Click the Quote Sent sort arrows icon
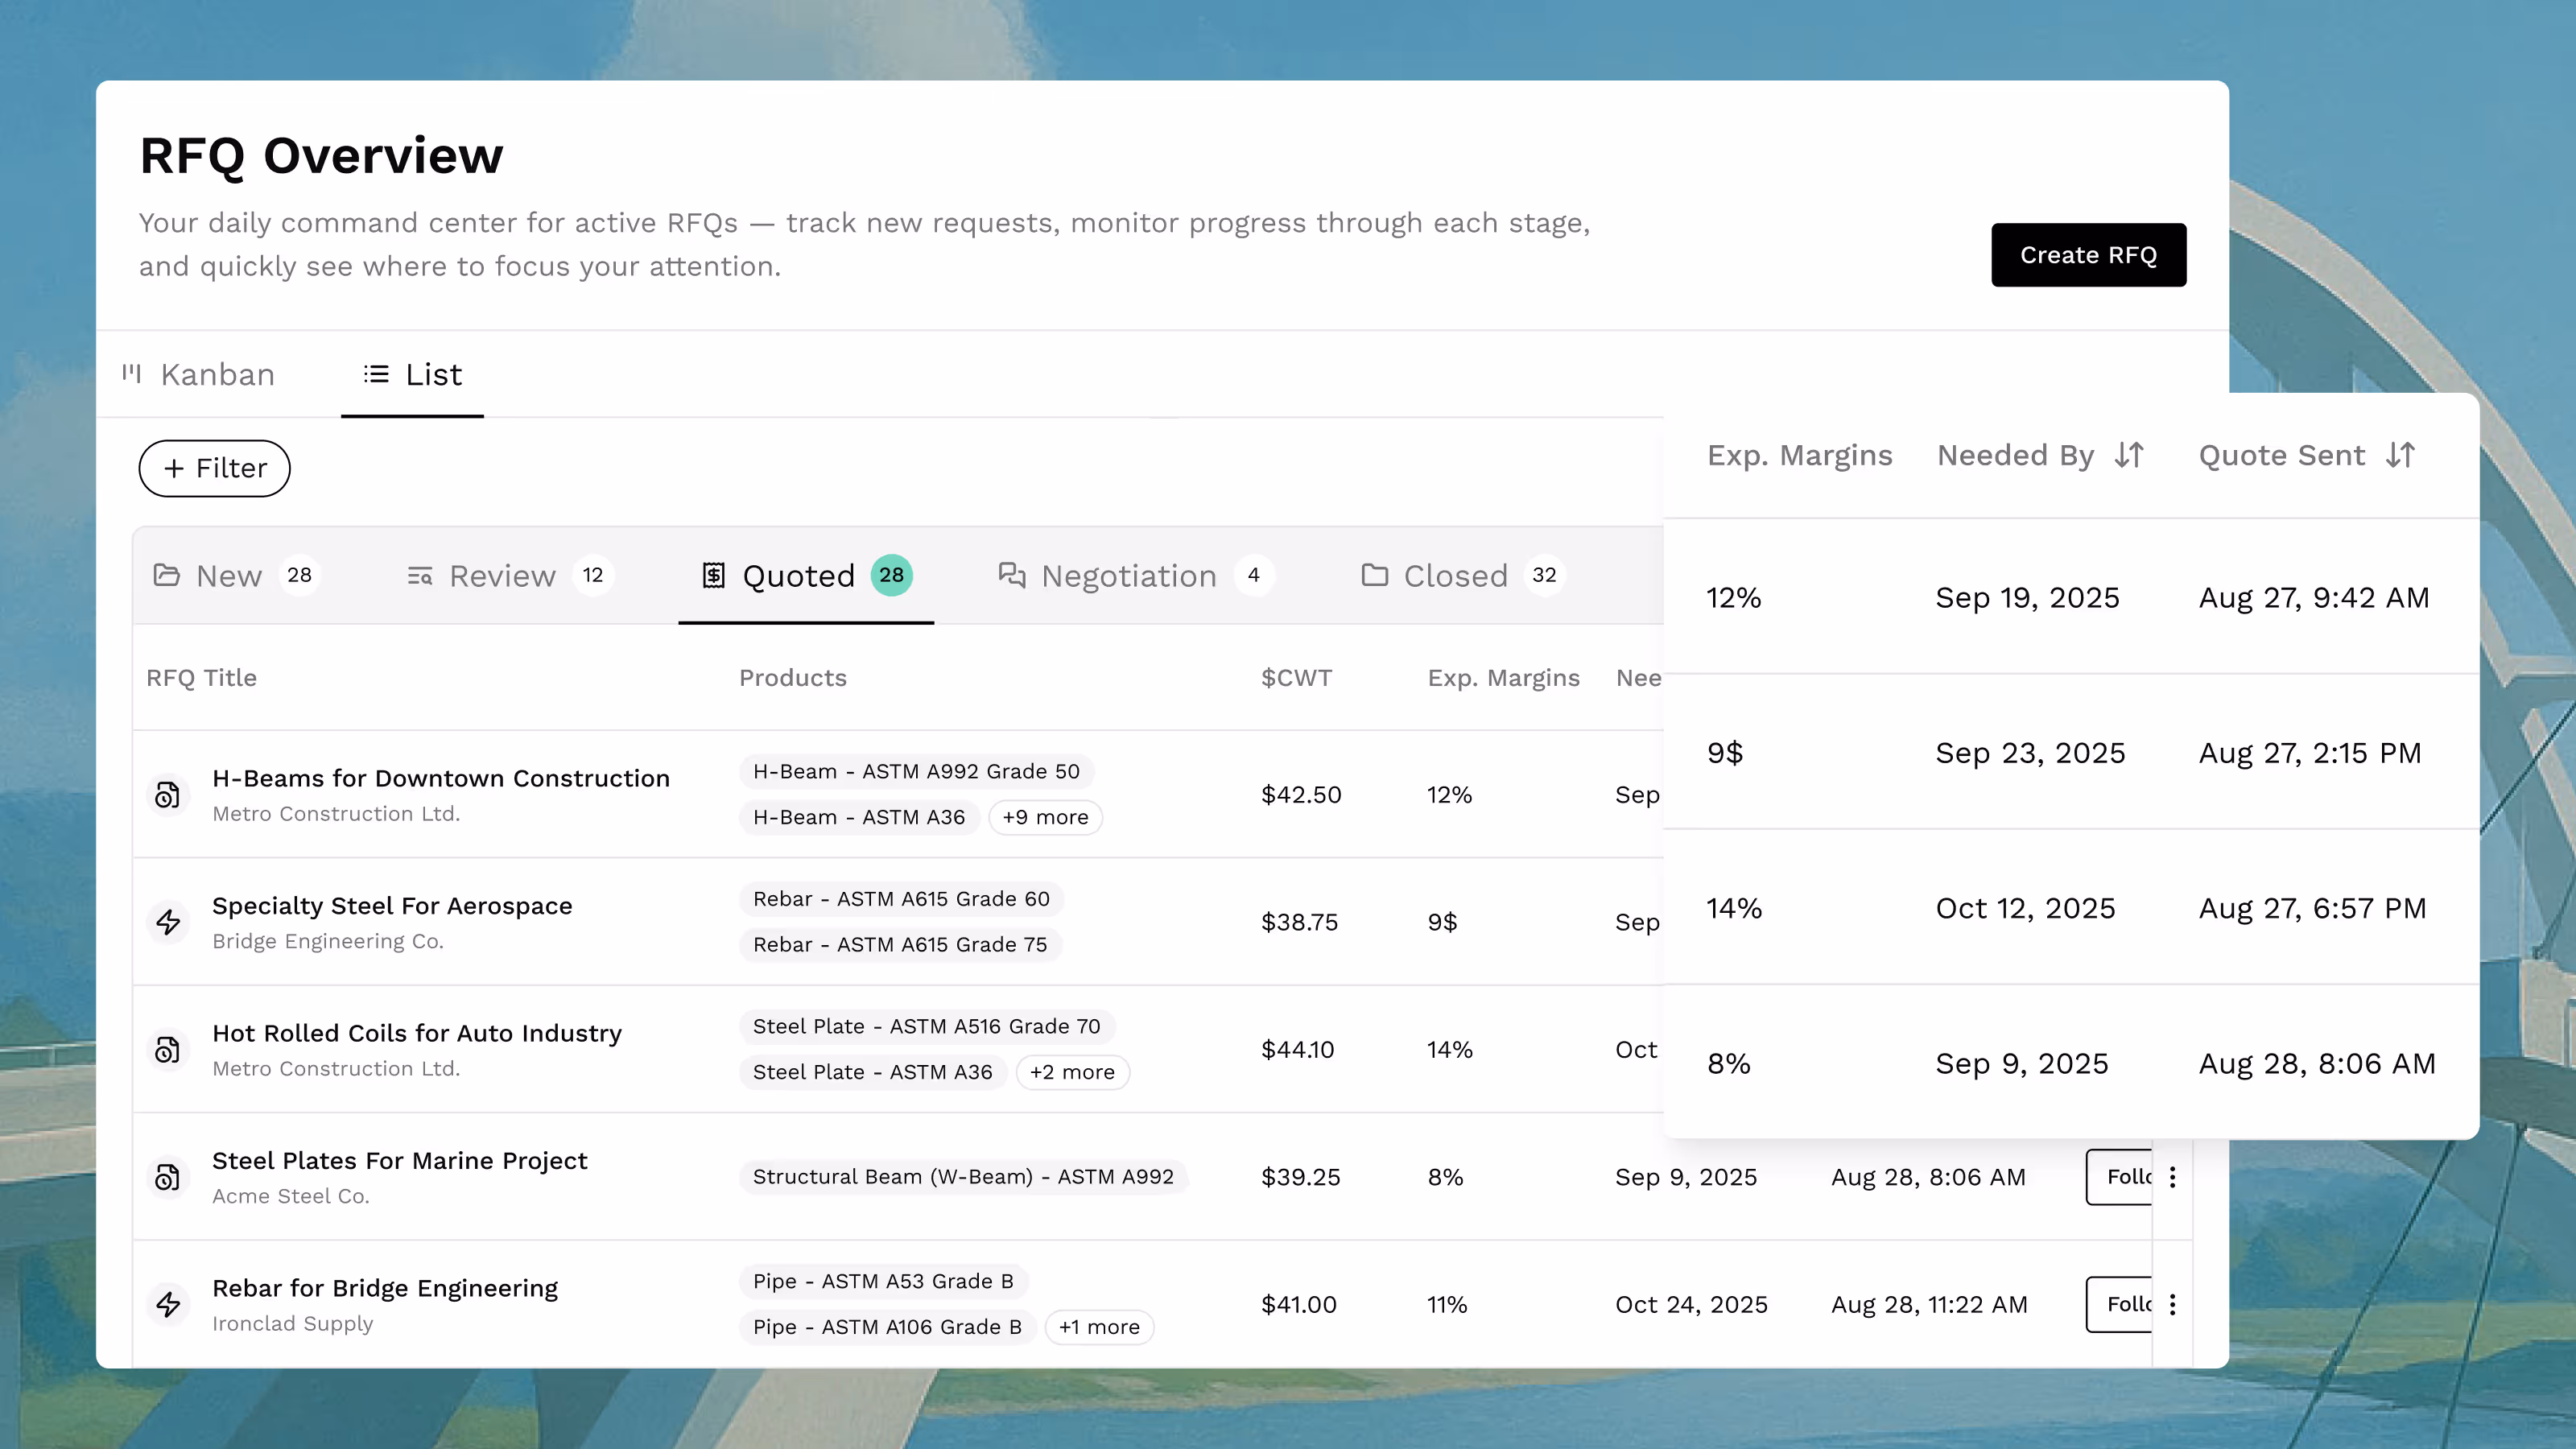The width and height of the screenshot is (2576, 1449). (x=2400, y=456)
